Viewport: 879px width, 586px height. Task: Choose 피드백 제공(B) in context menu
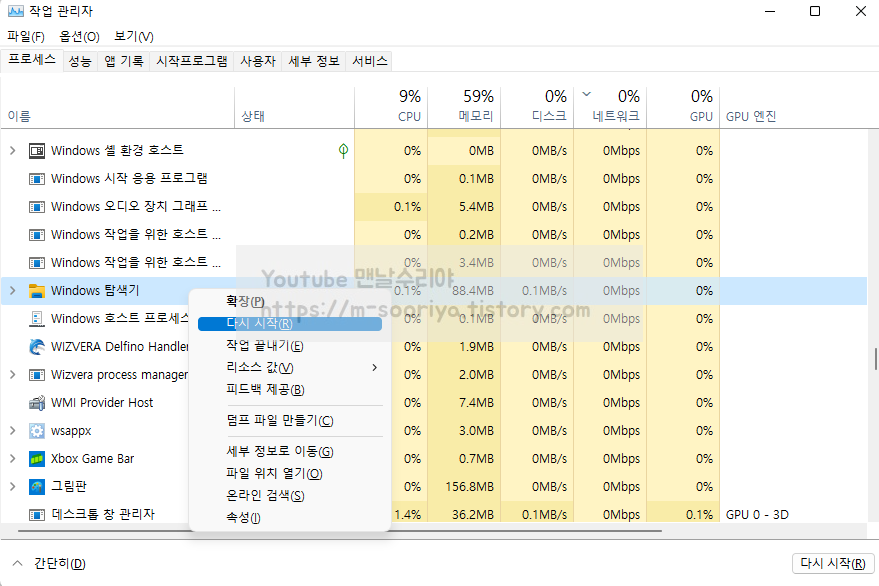click(x=290, y=389)
